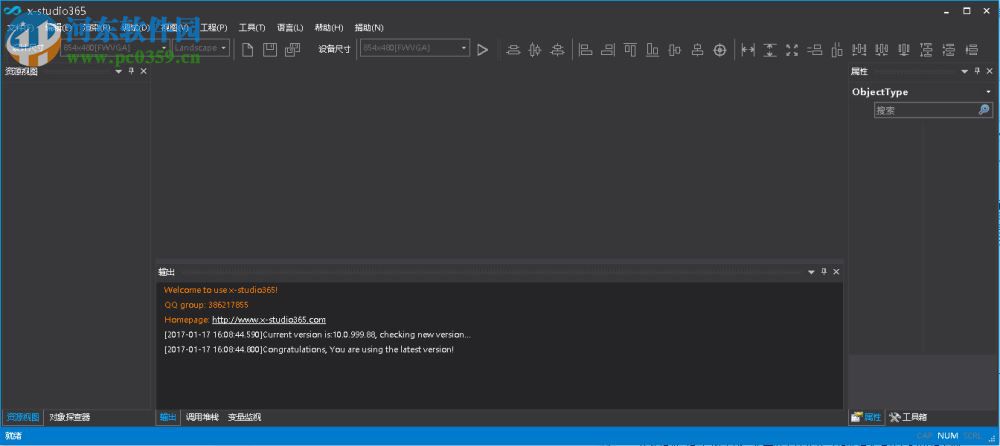Open the 工程(P) menu
Image resolution: width=1000 pixels, height=446 pixels.
[x=214, y=27]
